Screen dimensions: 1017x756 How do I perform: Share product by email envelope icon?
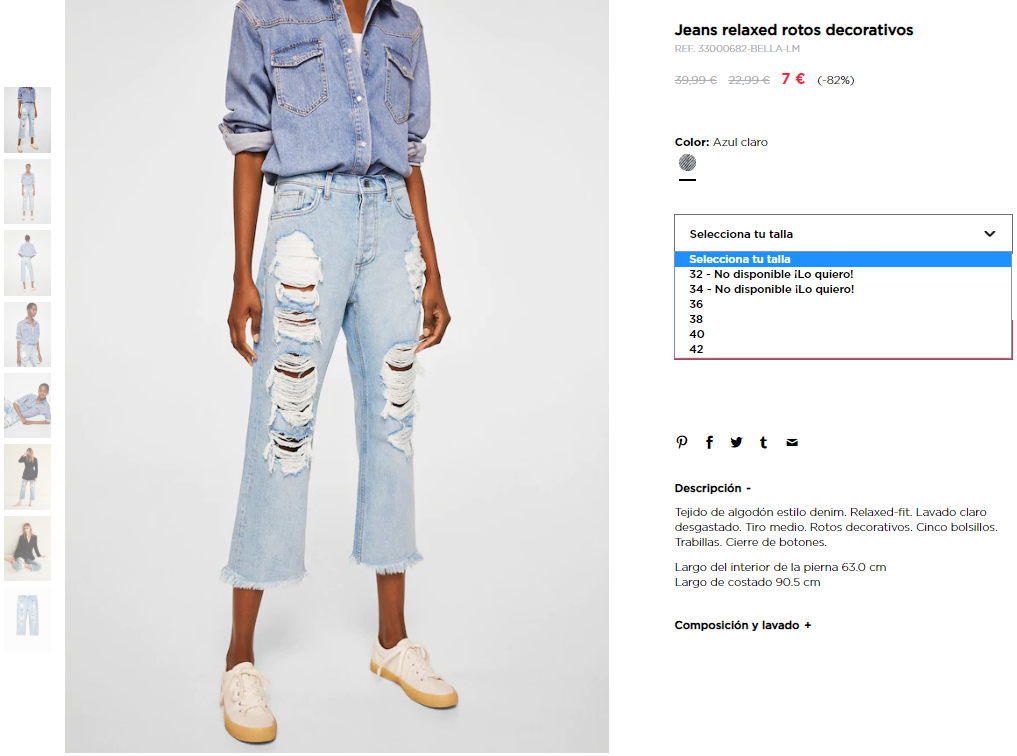pos(792,442)
